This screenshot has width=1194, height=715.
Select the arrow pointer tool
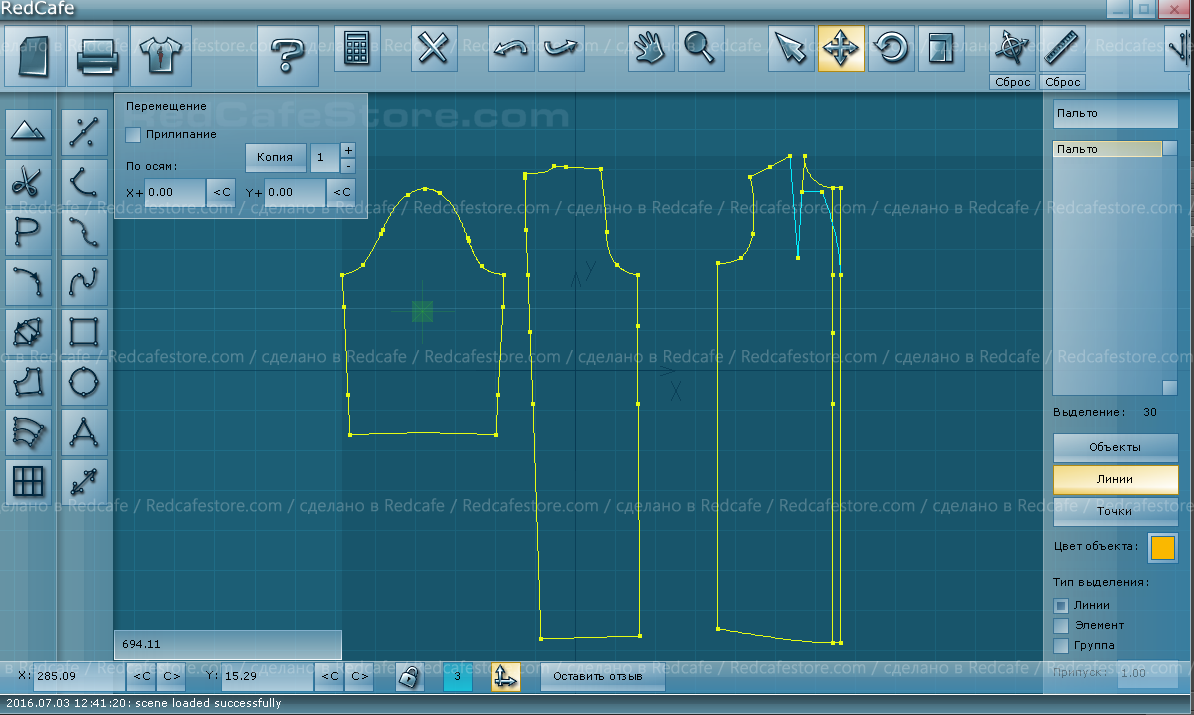coord(790,49)
